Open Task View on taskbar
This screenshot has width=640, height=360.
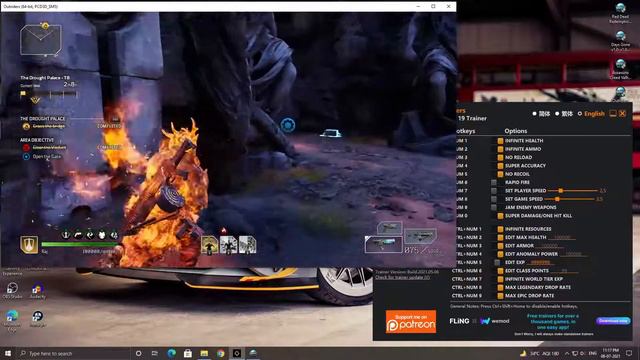pyautogui.click(x=155, y=353)
